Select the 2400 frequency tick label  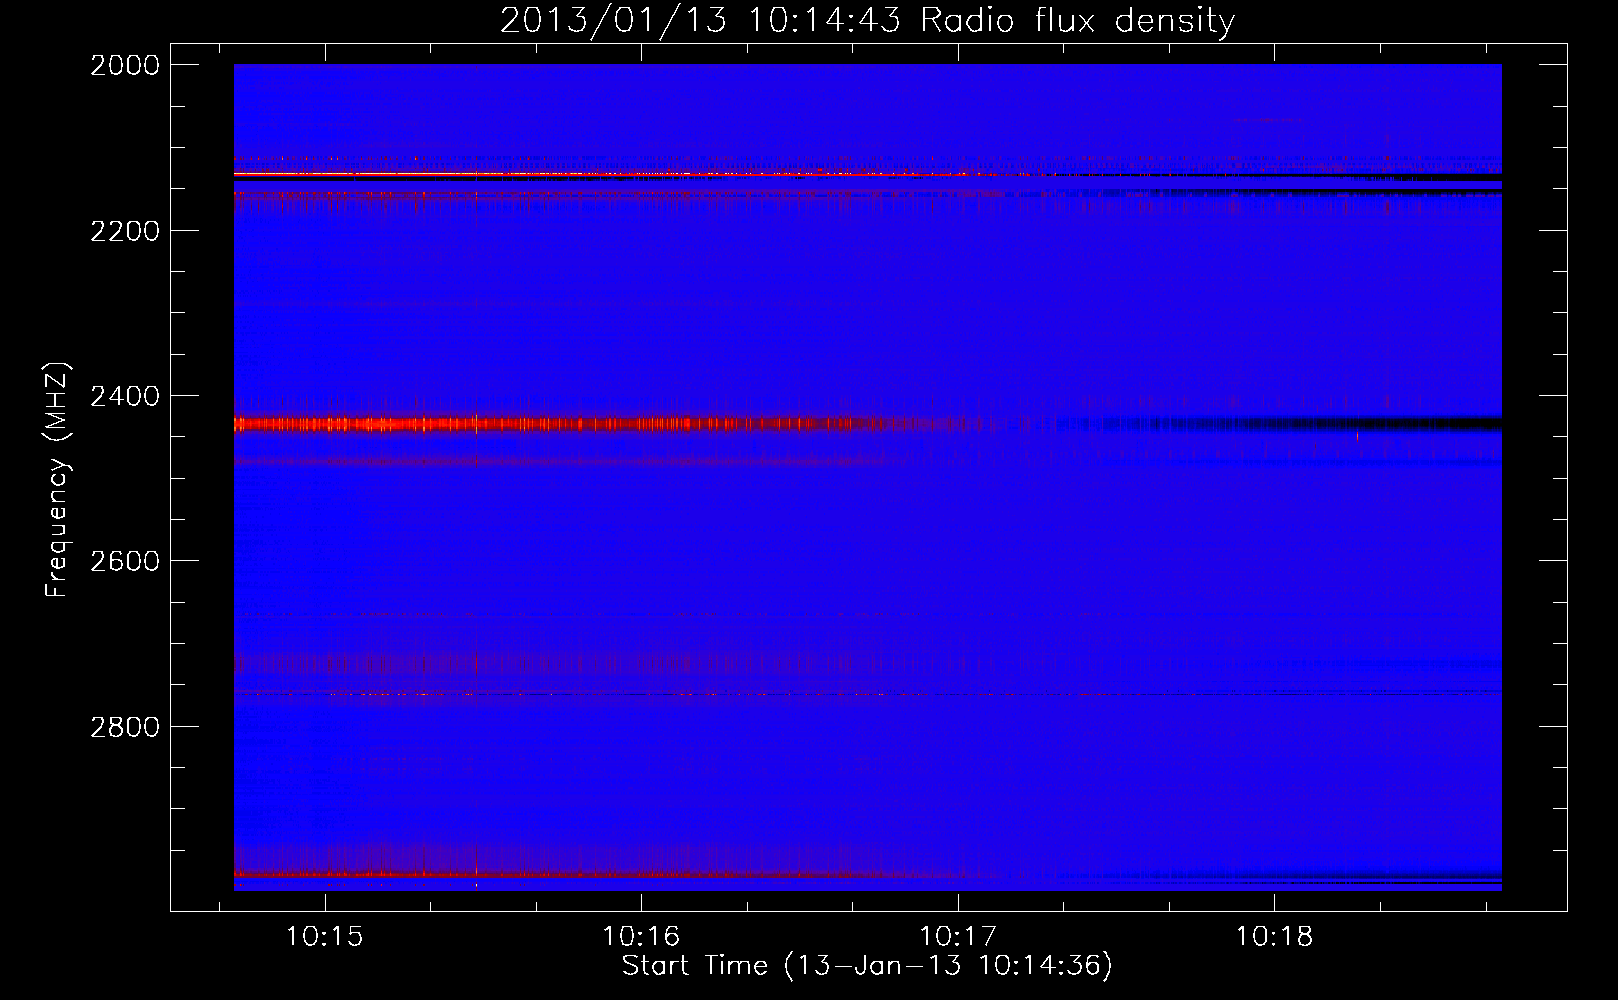[x=125, y=396]
